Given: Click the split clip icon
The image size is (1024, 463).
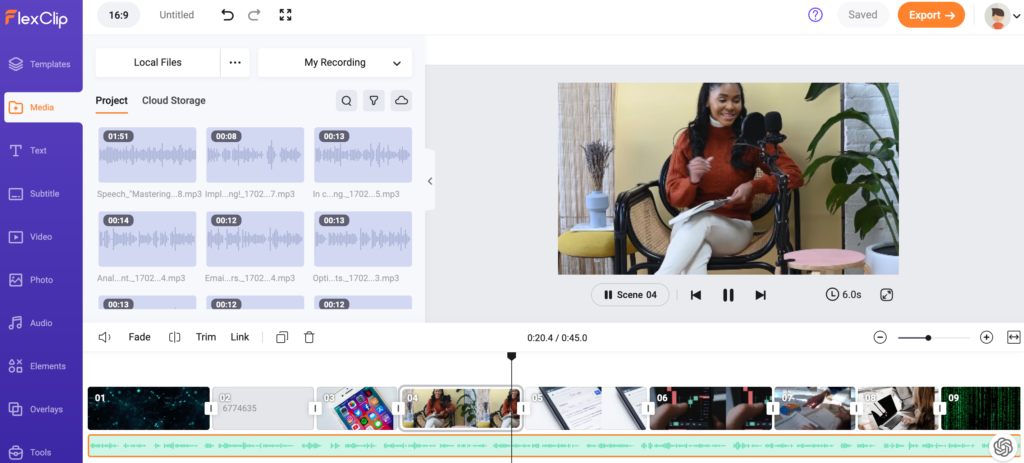Looking at the screenshot, I should (175, 337).
